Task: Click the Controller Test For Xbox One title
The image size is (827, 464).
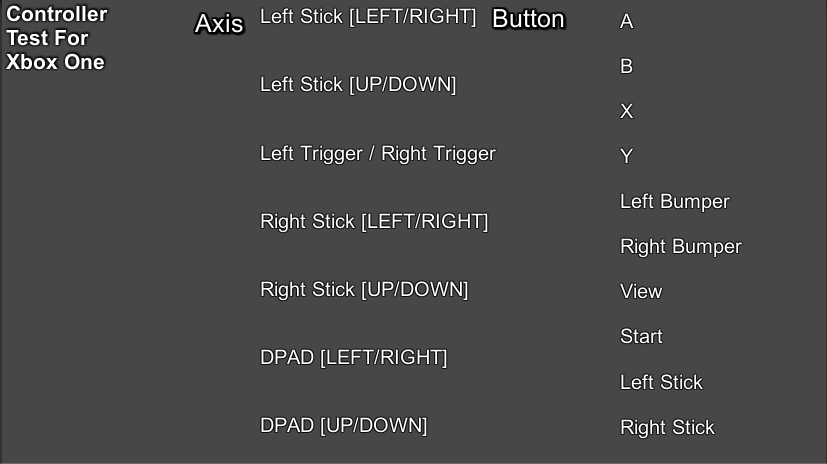Action: 56,38
